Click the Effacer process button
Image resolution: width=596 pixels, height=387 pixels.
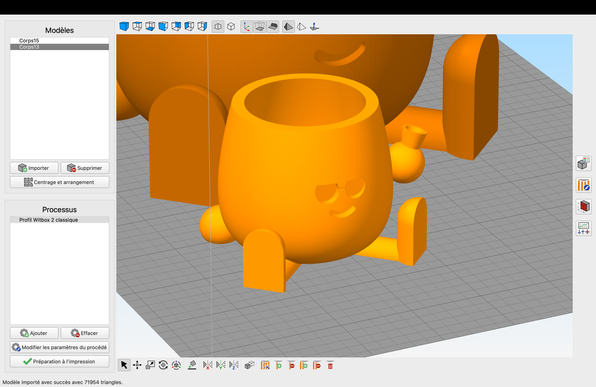tap(85, 333)
